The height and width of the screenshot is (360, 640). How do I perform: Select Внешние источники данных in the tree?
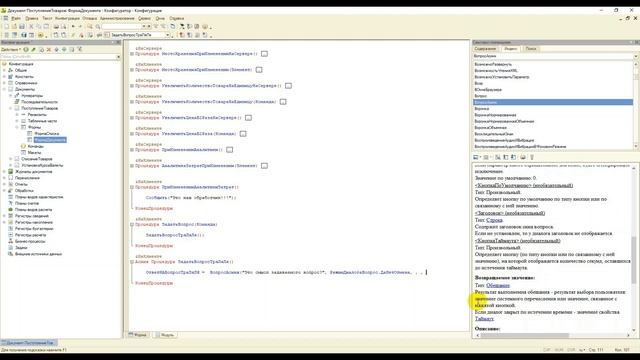tap(38, 254)
